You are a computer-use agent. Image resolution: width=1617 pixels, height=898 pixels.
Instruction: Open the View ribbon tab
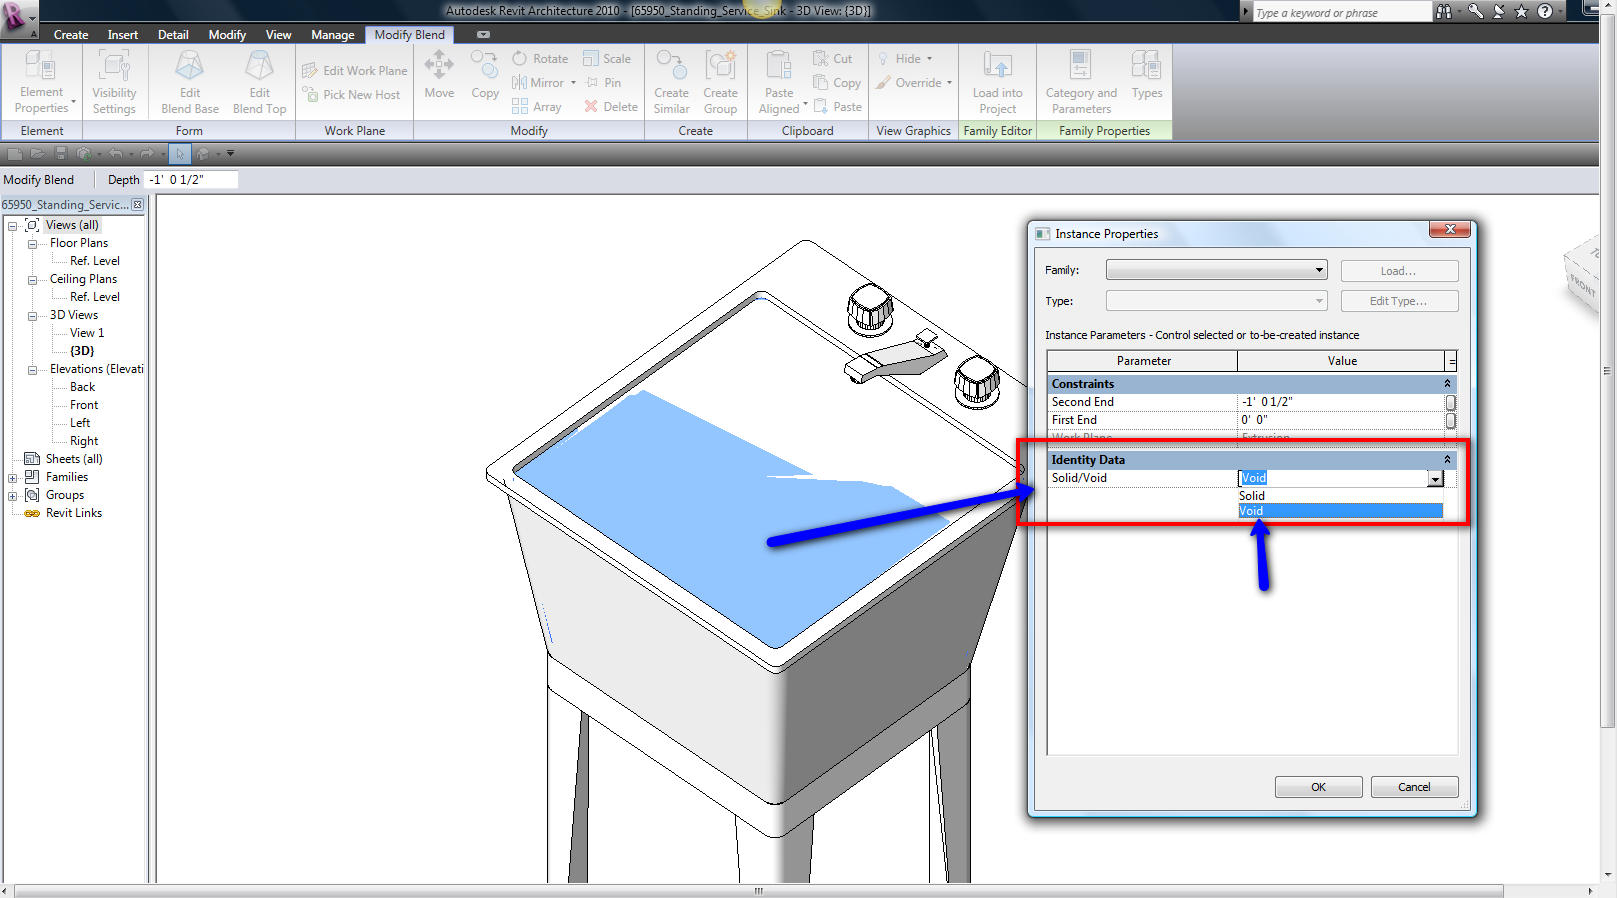point(278,35)
